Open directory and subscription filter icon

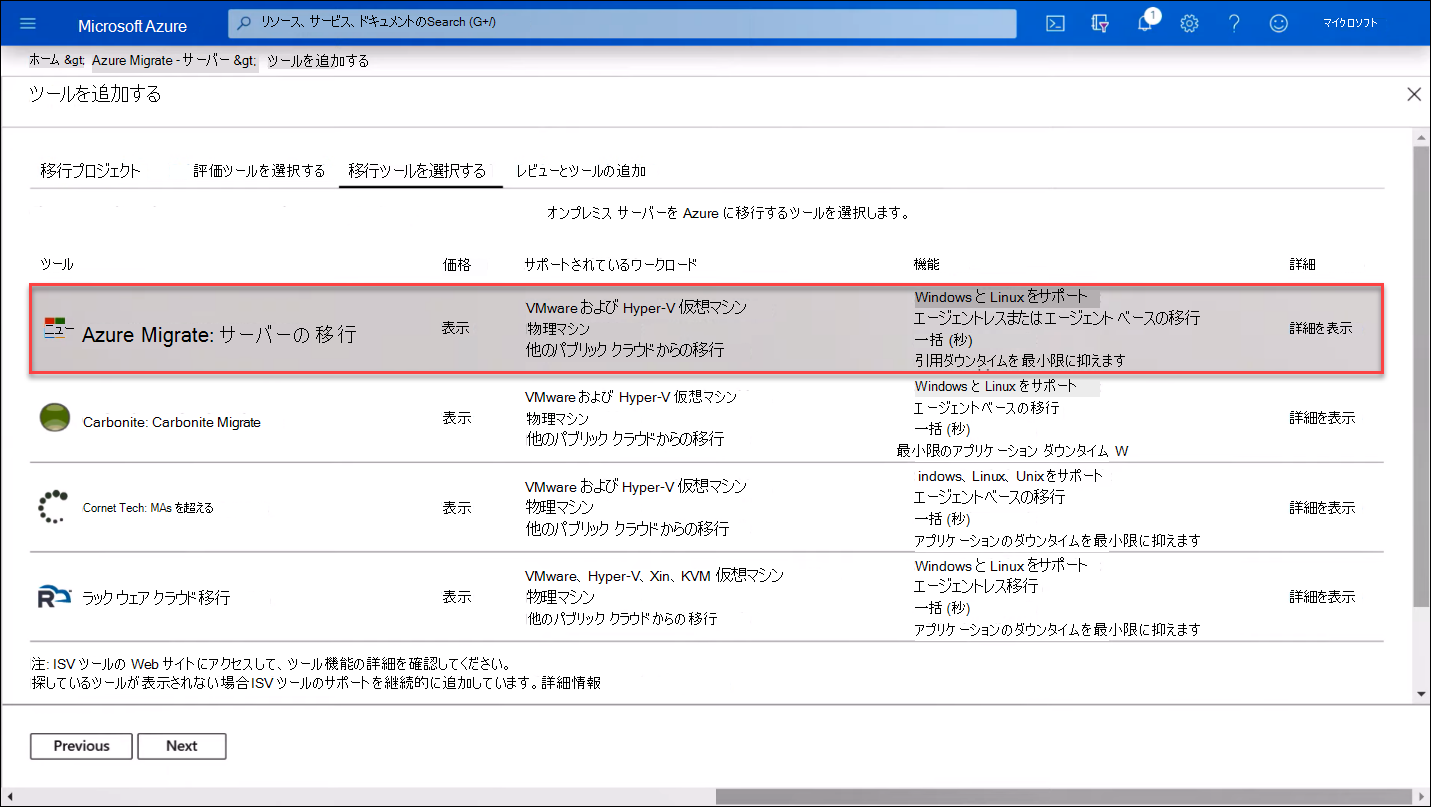click(x=1100, y=24)
